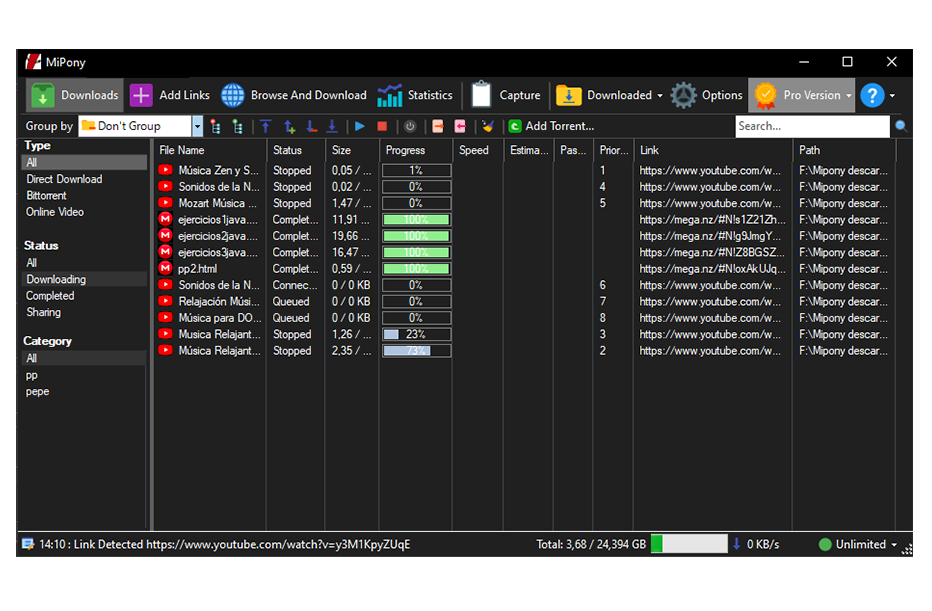Select Downloading status filter
The height and width of the screenshot is (611, 932).
[x=84, y=279]
